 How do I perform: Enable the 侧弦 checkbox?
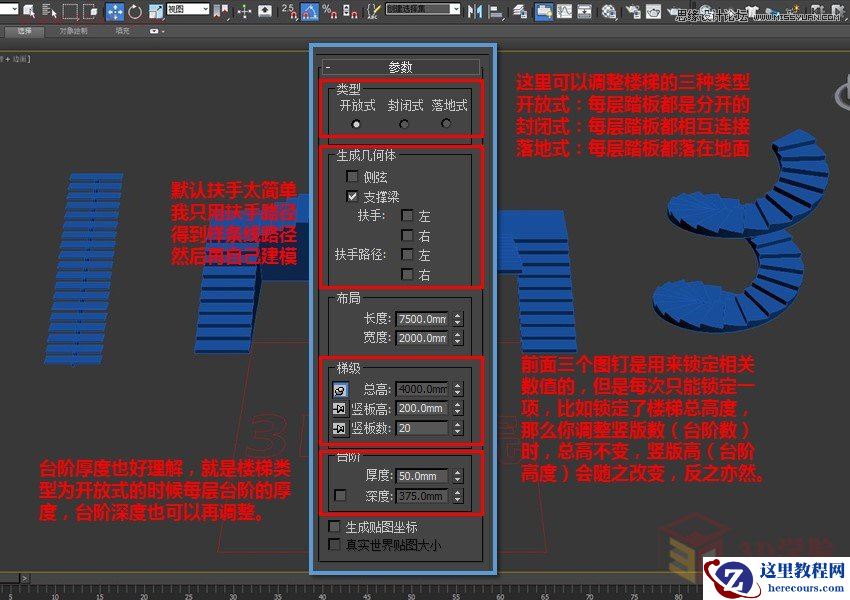[x=352, y=177]
